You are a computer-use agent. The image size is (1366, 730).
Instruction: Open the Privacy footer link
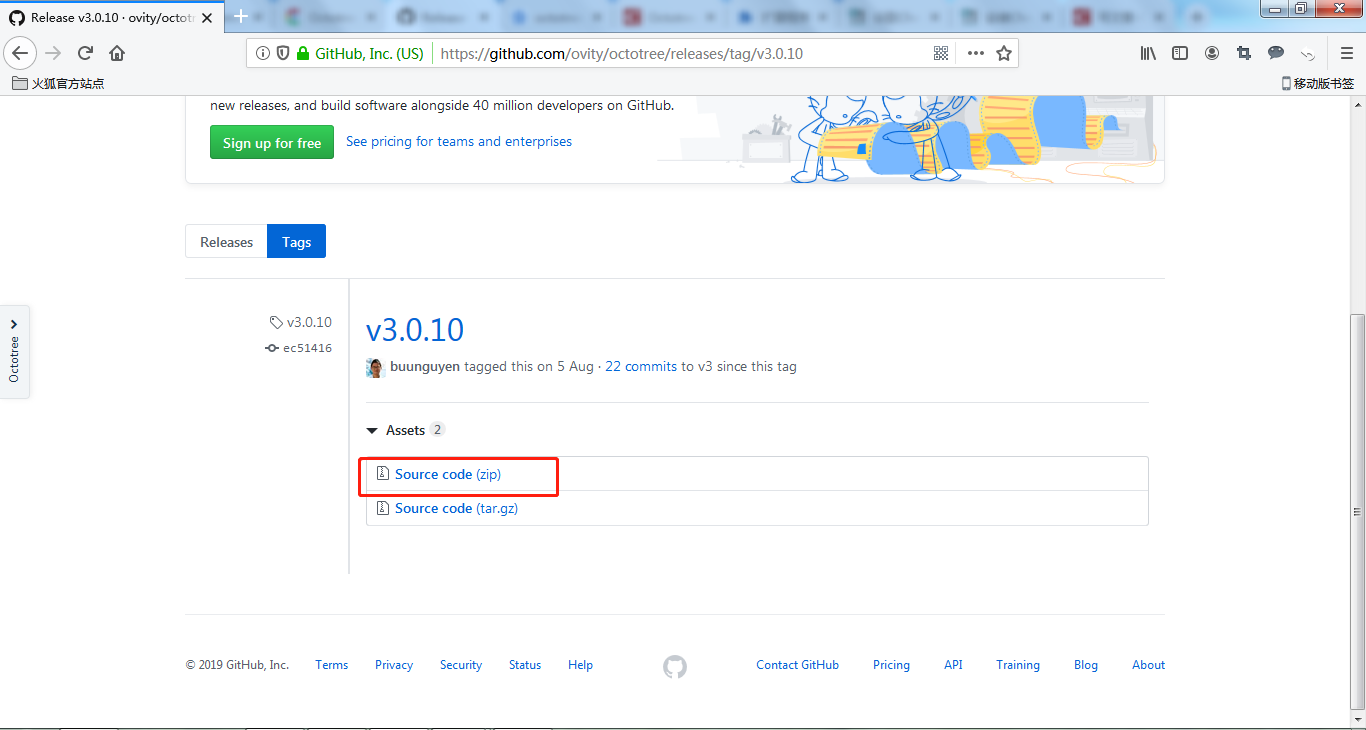coord(394,665)
